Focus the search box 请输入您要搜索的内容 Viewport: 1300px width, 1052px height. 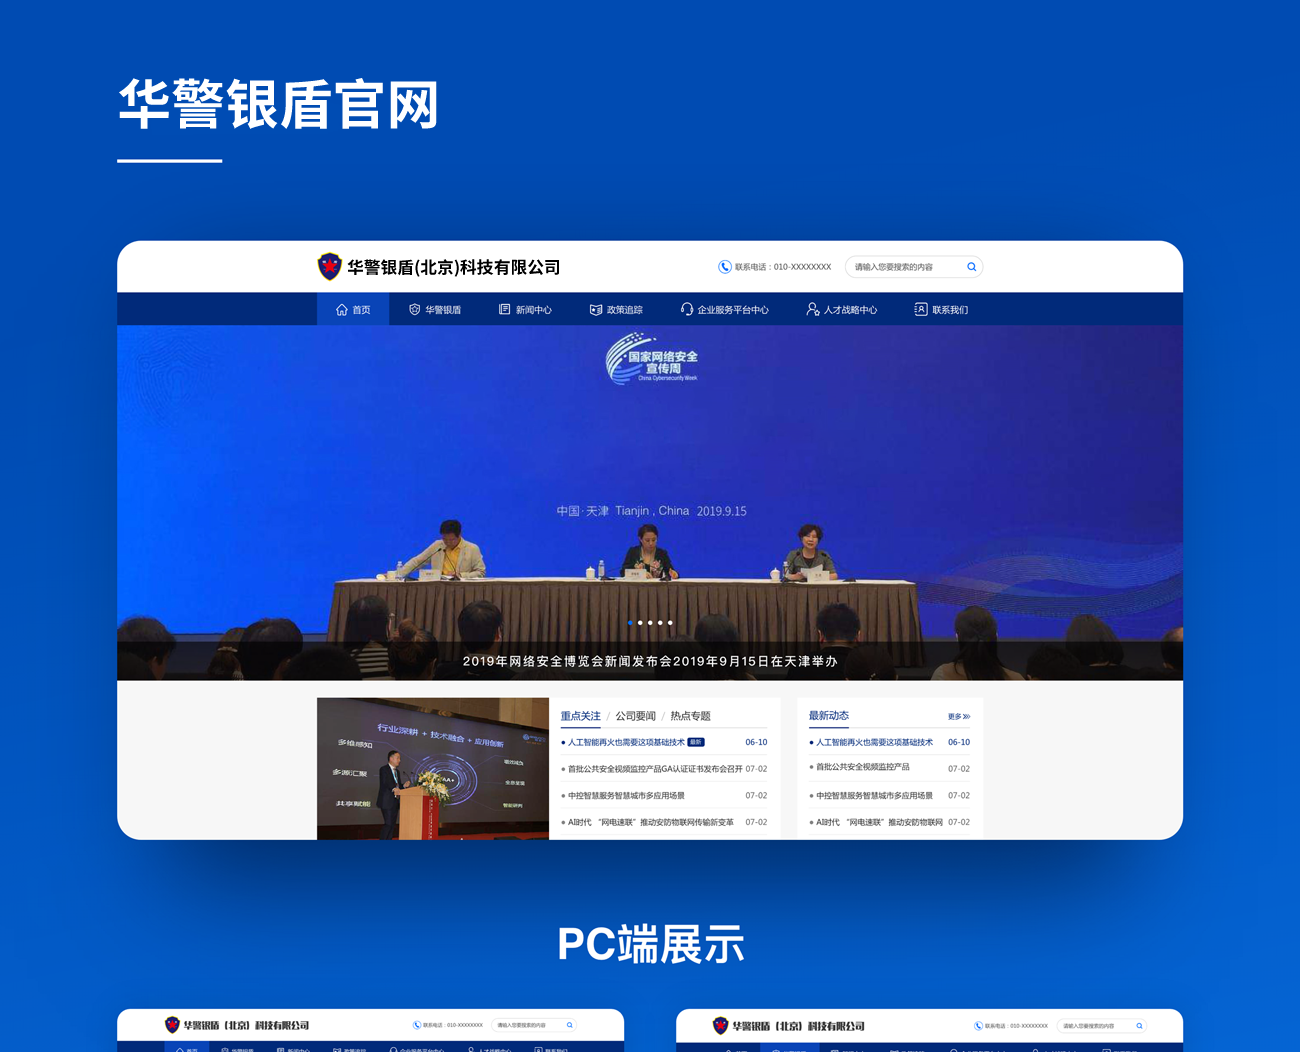(x=905, y=267)
